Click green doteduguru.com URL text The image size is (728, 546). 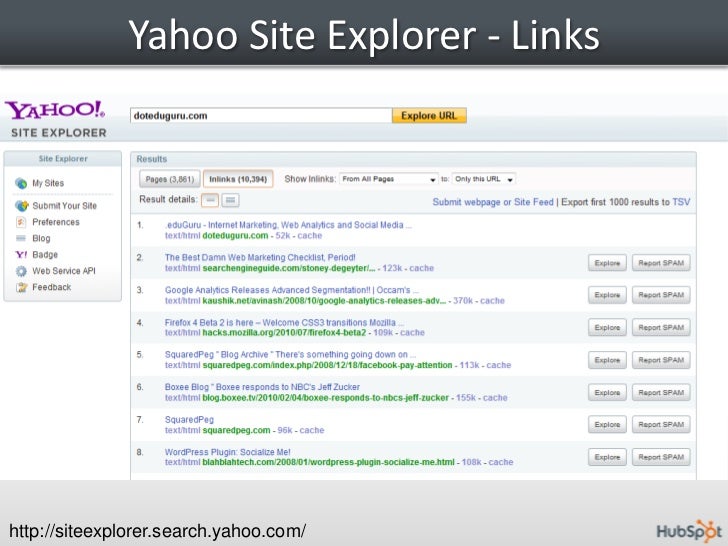pos(235,235)
